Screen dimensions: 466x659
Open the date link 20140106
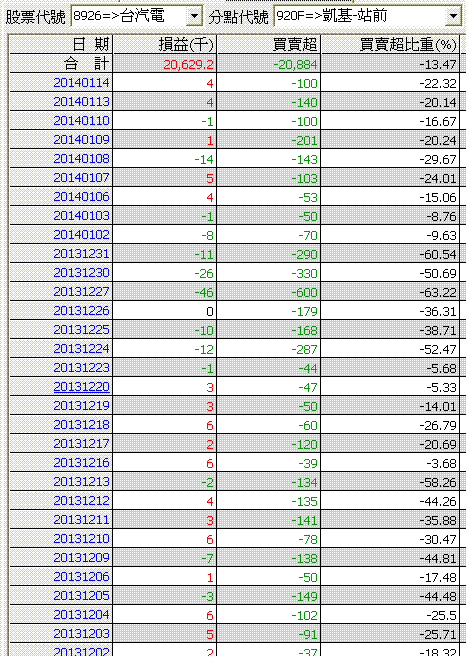tap(82, 197)
